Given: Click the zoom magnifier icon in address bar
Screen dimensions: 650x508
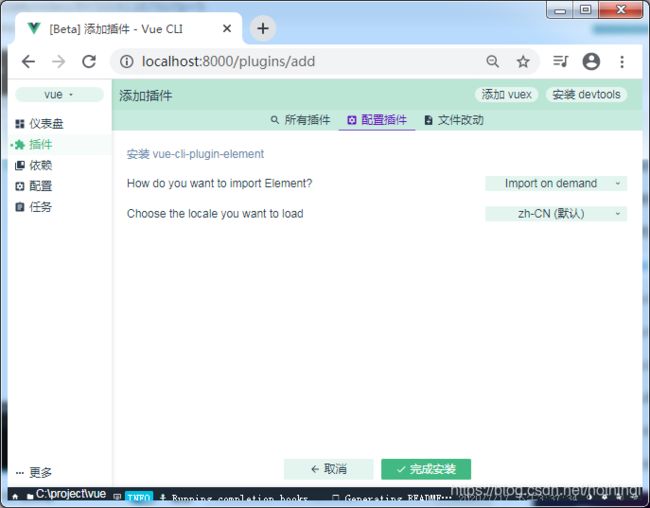Looking at the screenshot, I should [x=492, y=61].
